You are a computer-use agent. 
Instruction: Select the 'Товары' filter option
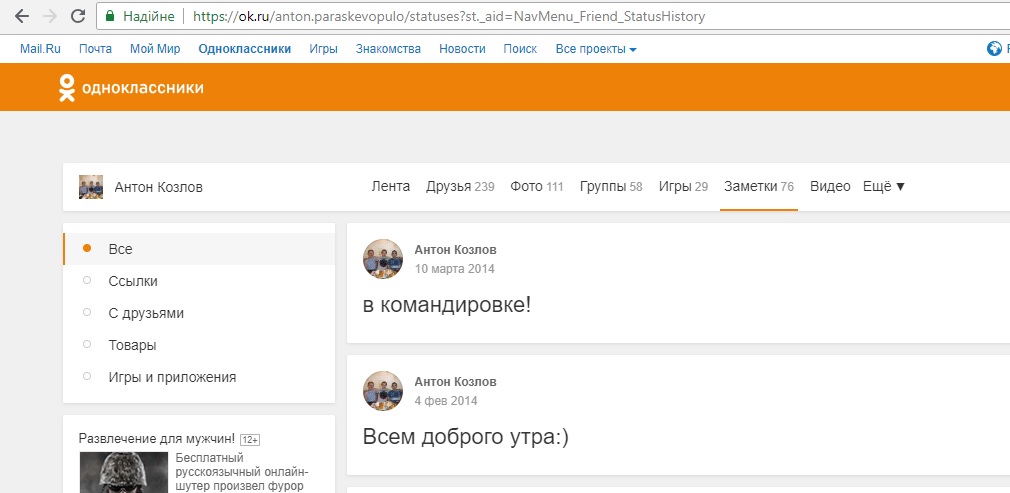132,345
